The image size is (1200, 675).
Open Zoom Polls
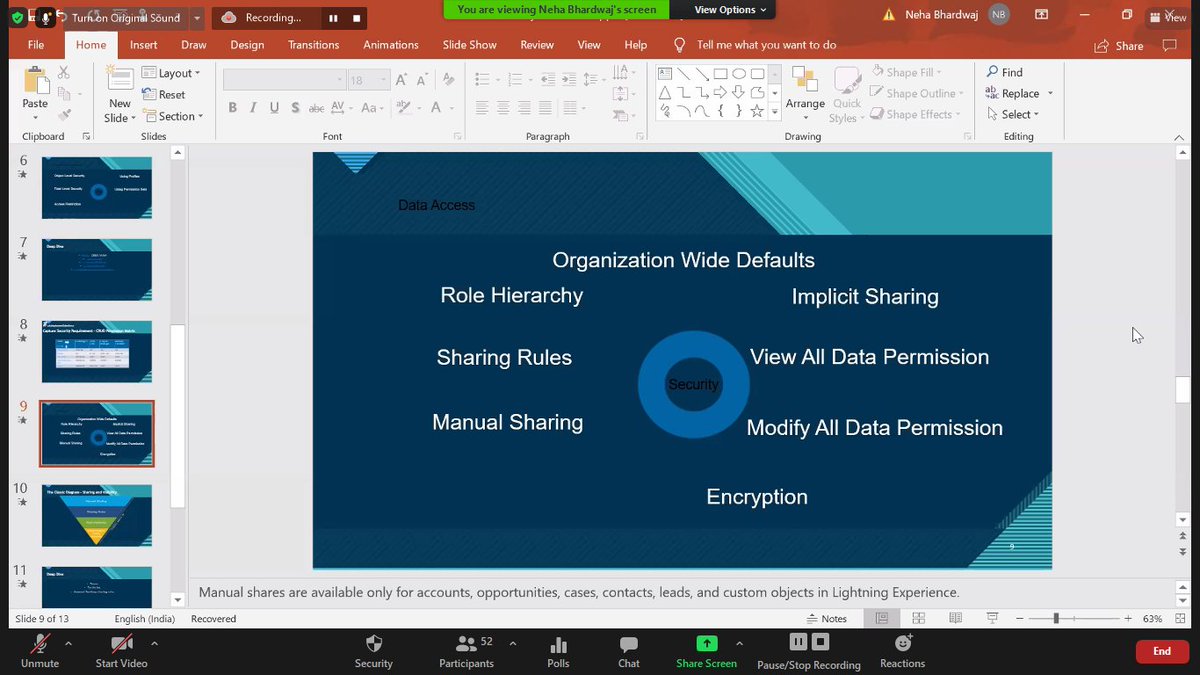coord(558,650)
